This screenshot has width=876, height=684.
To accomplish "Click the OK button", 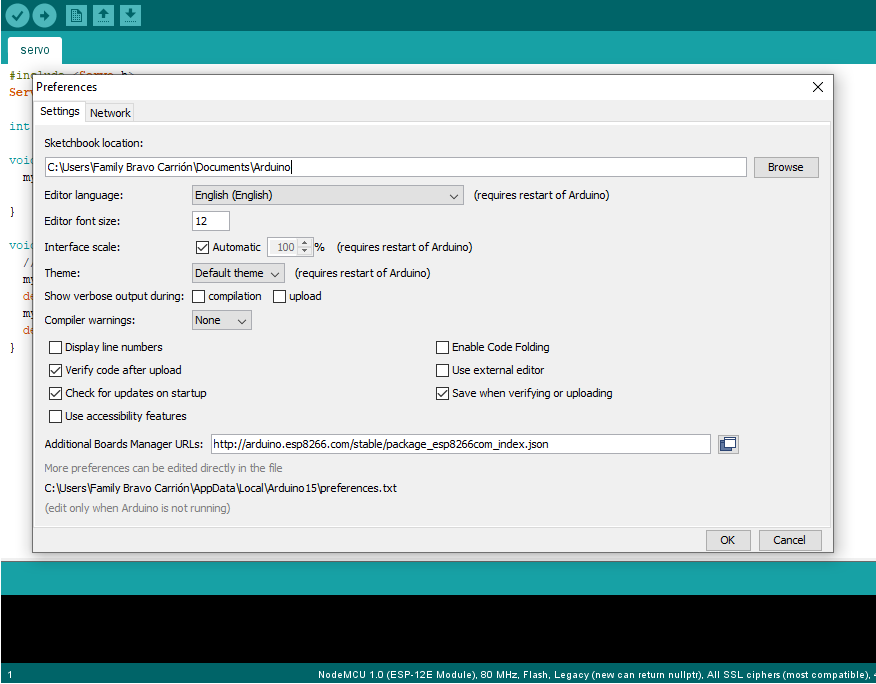I will (727, 540).
